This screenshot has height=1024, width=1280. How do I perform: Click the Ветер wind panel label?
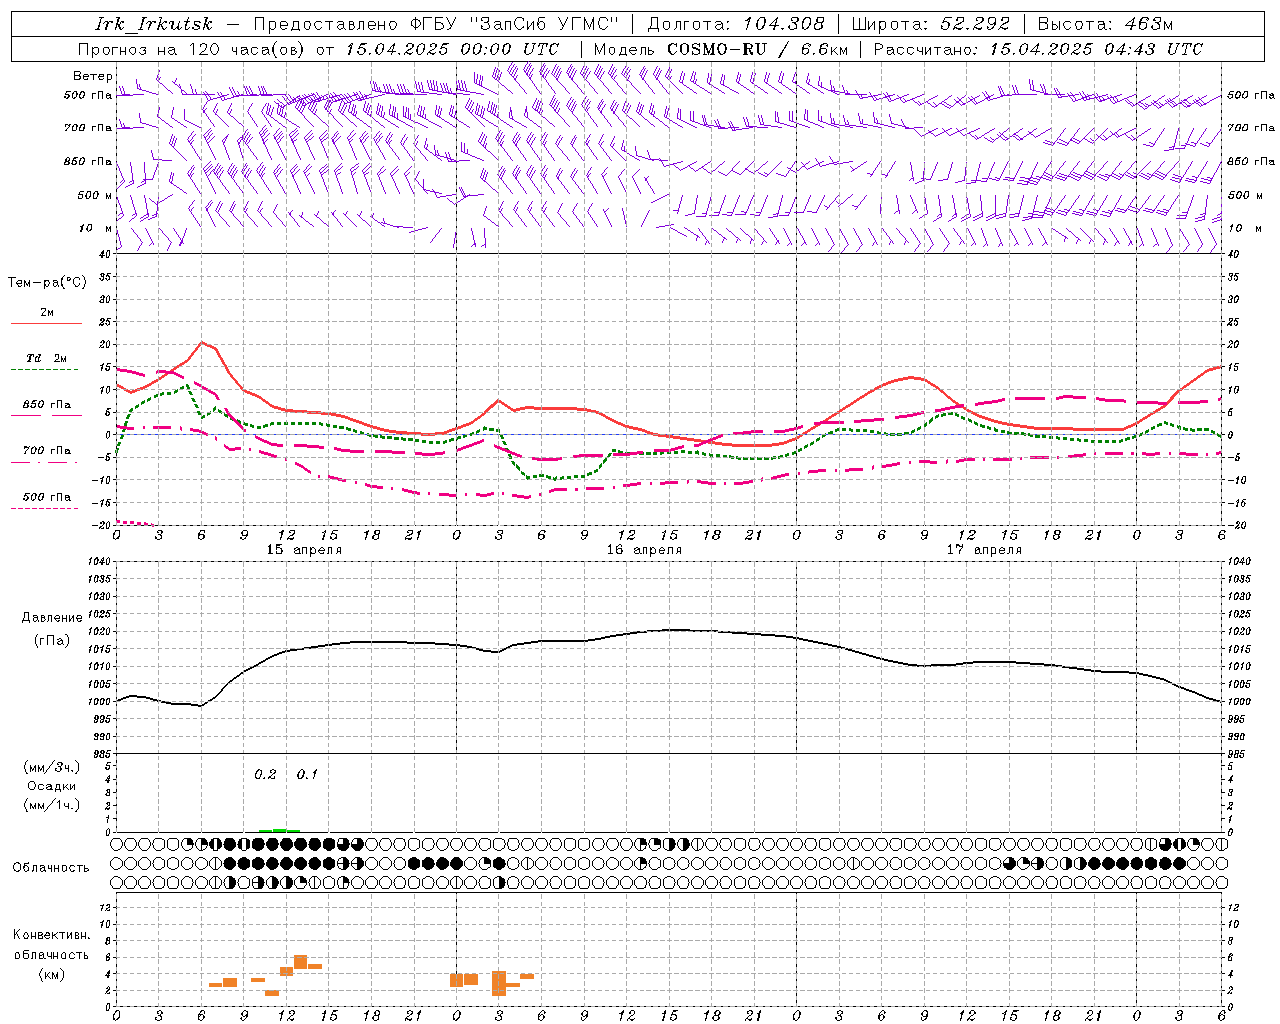click(93, 76)
